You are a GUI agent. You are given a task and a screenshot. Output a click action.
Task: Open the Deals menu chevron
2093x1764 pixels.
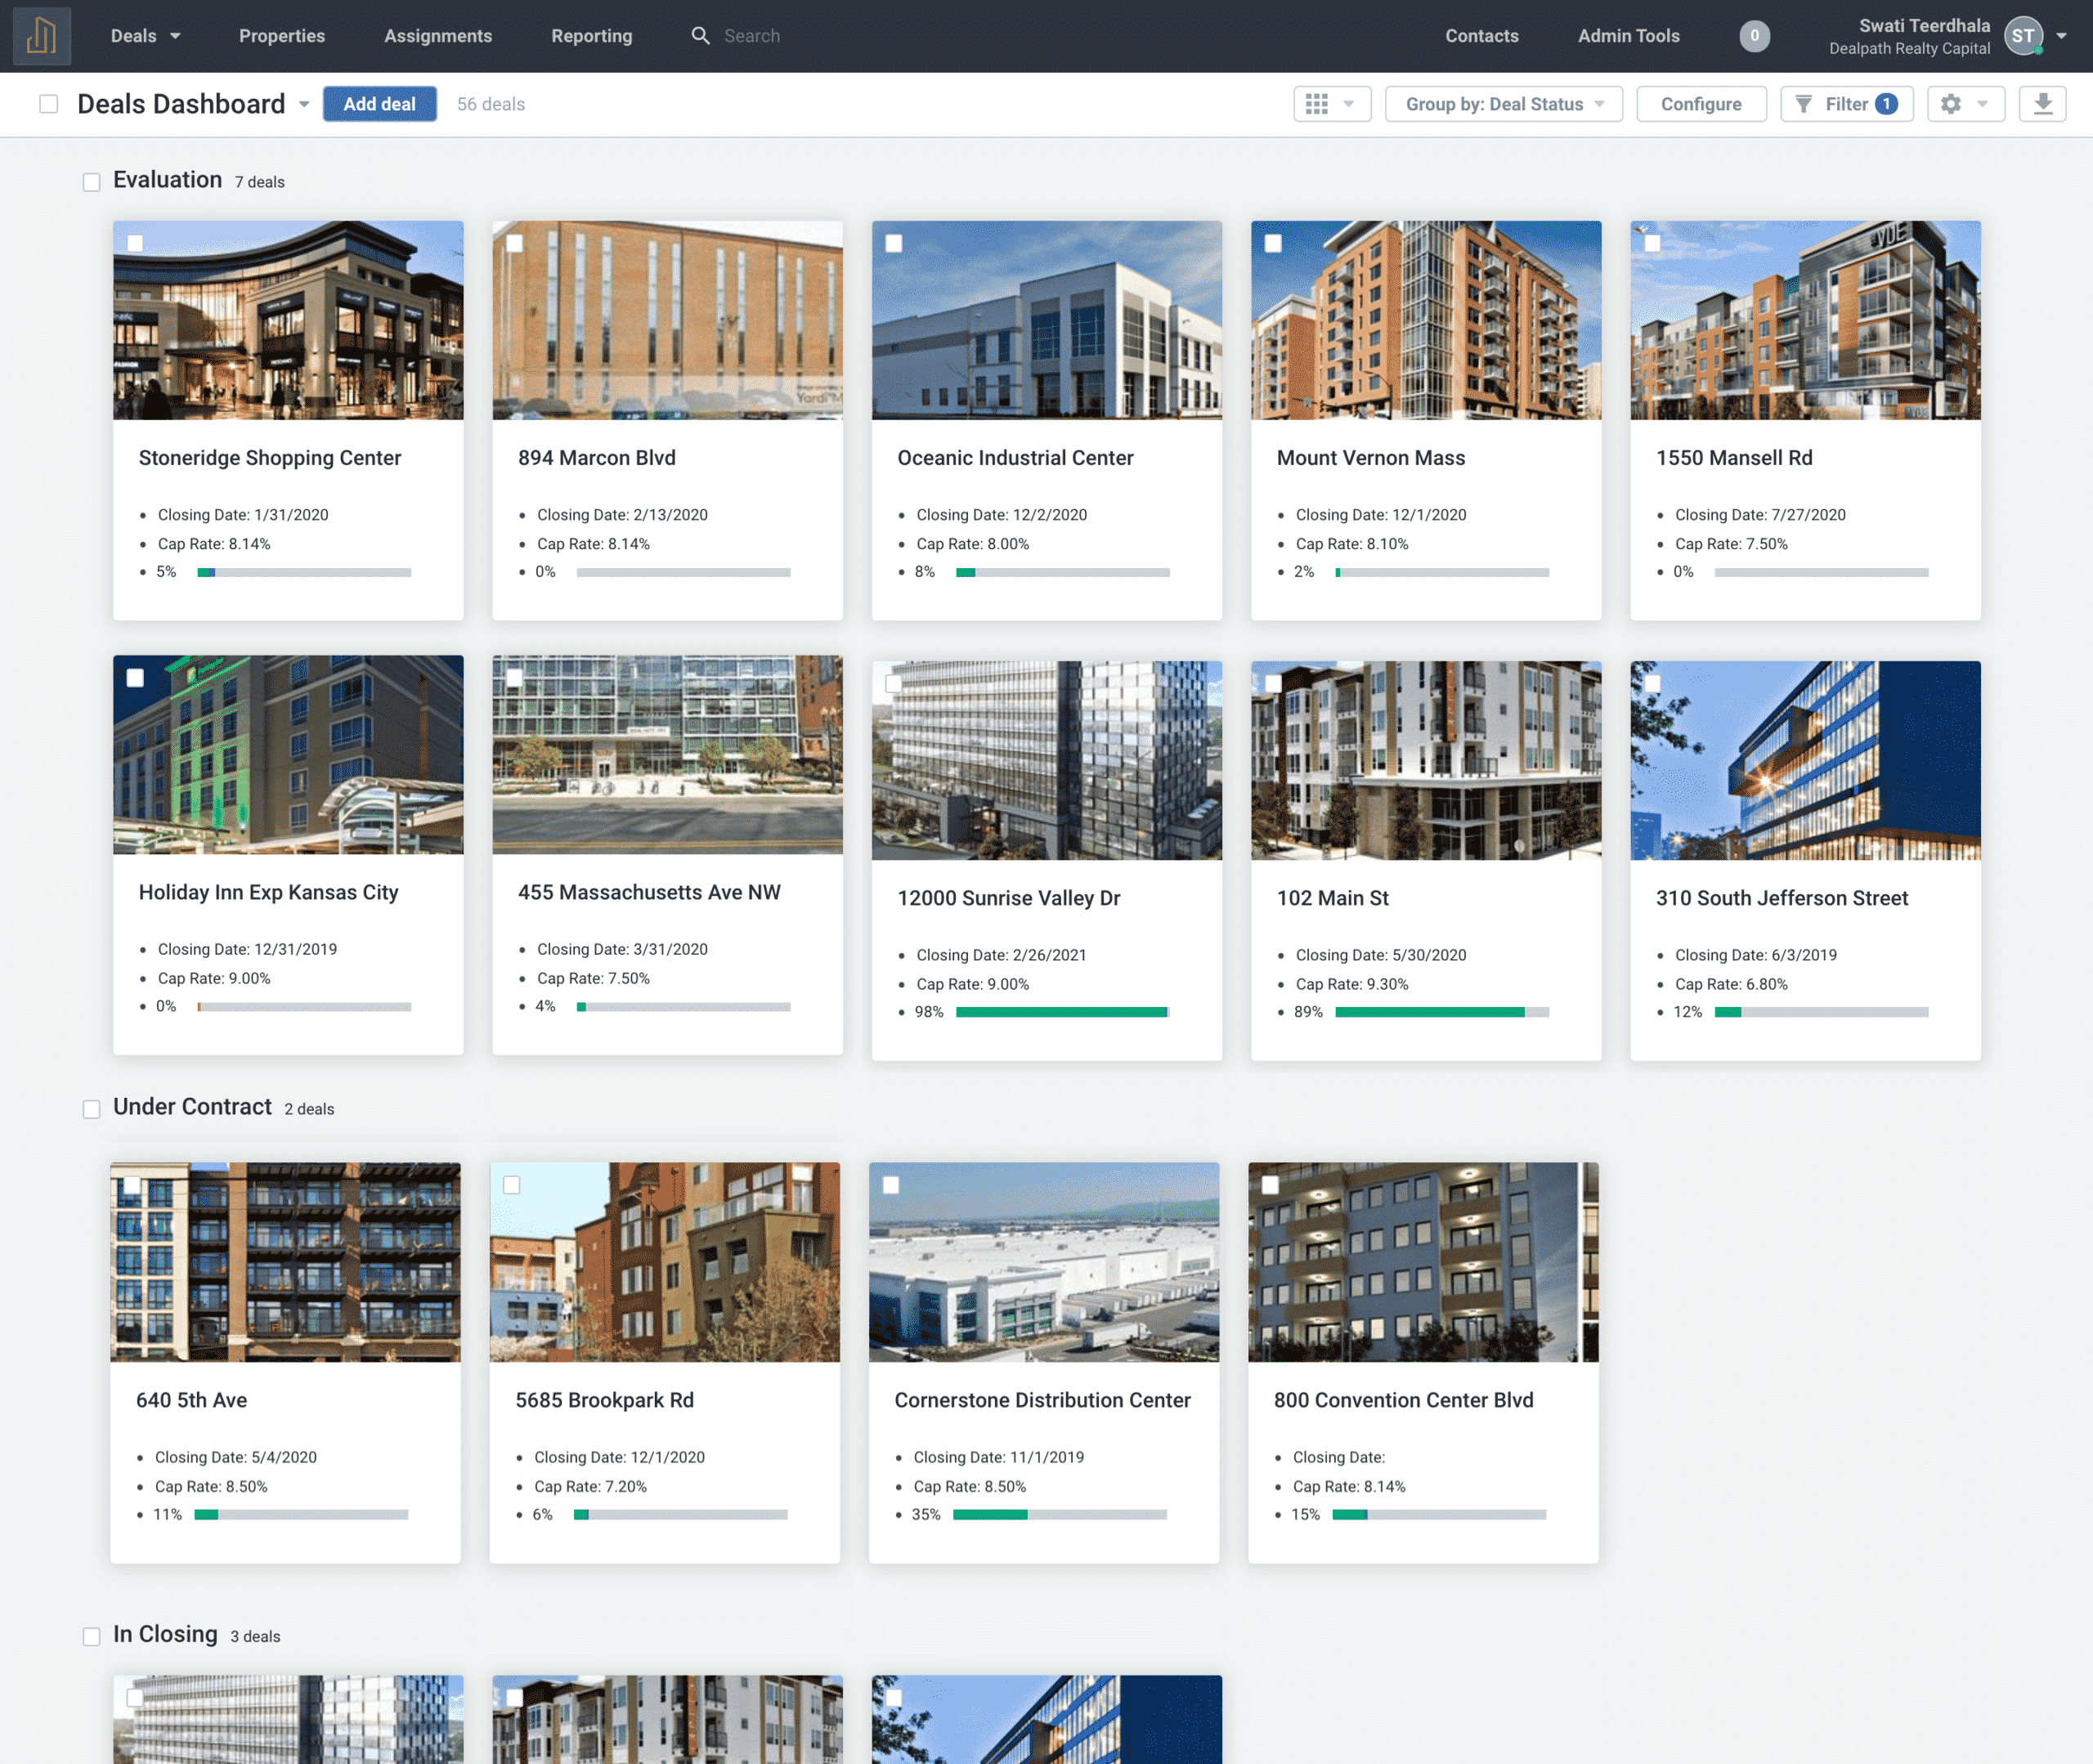(176, 35)
